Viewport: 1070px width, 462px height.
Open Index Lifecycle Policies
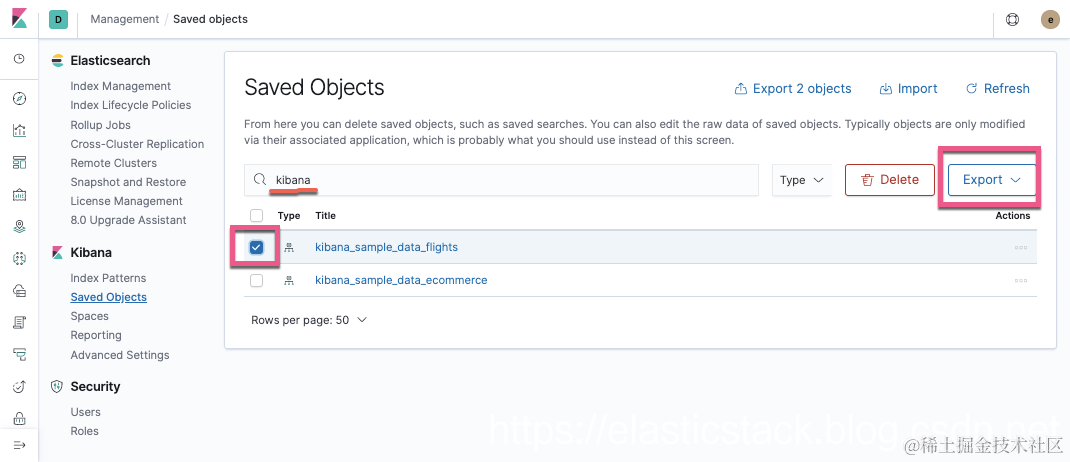tap(131, 105)
